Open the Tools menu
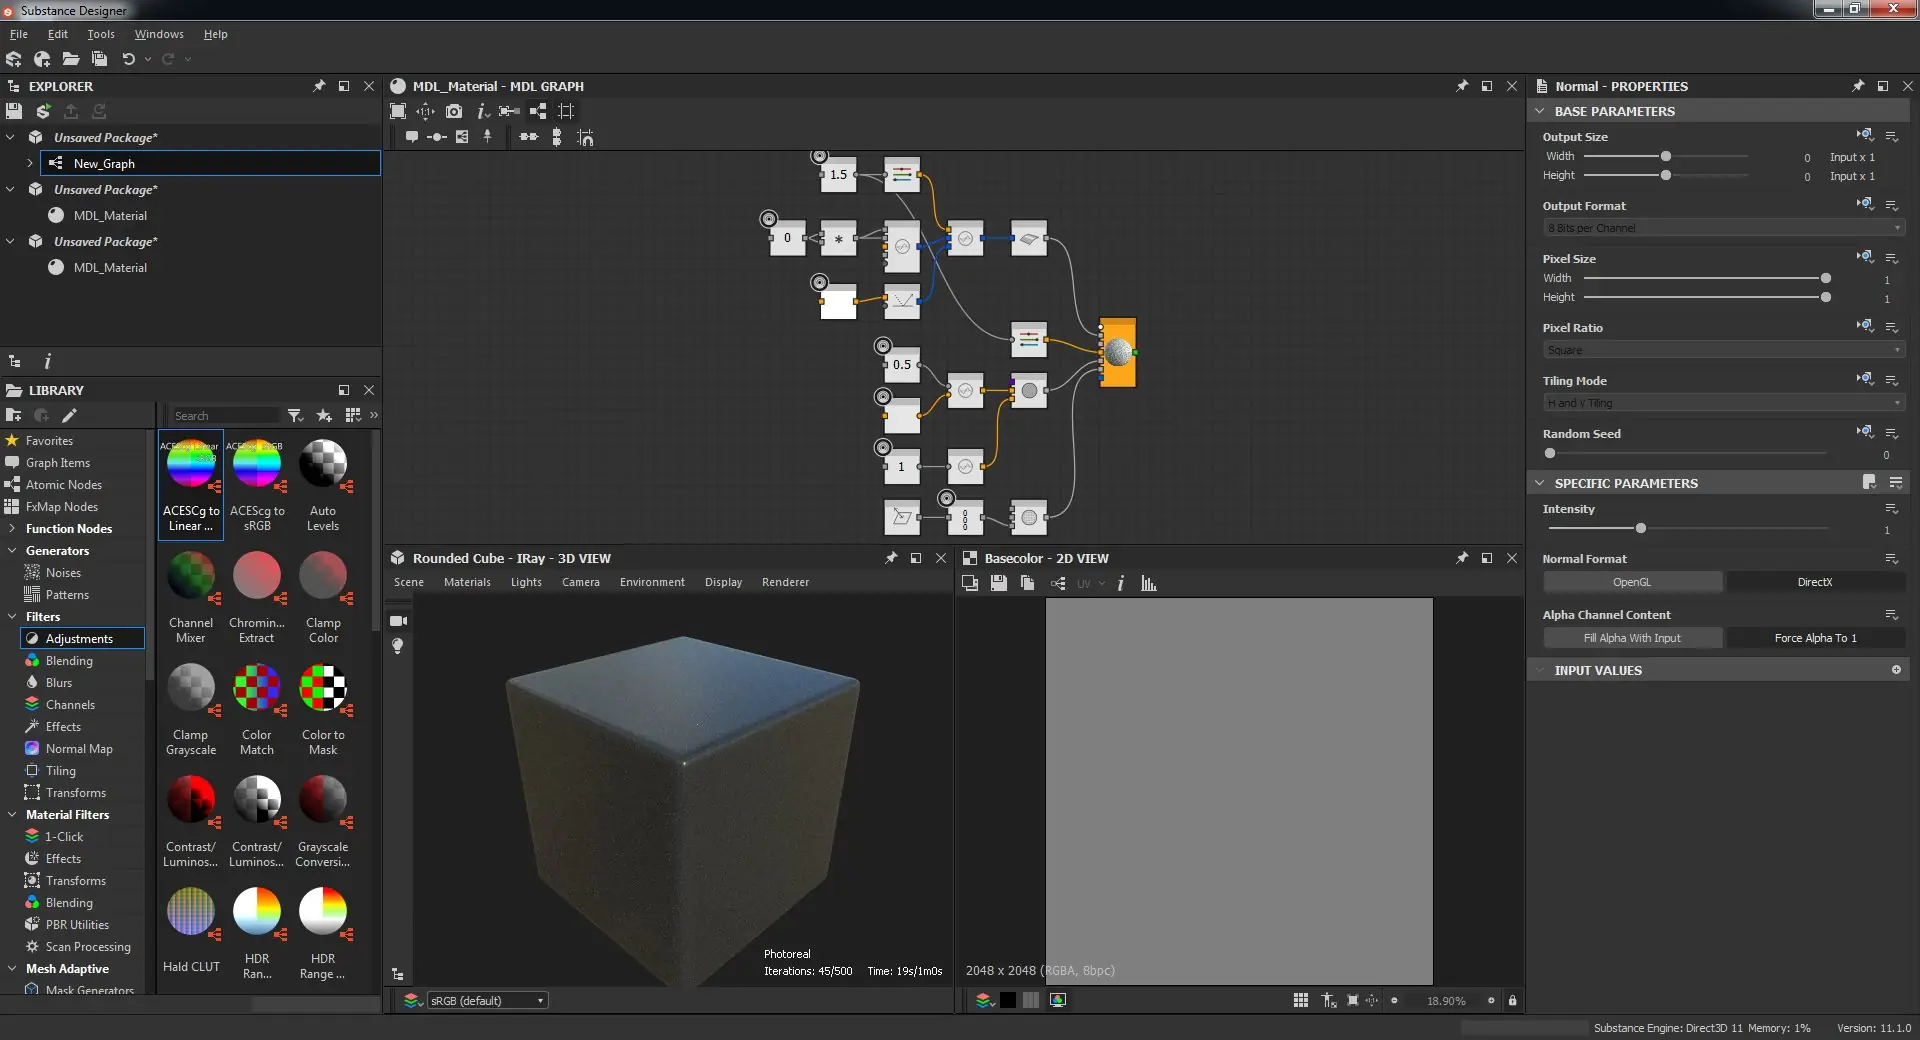This screenshot has width=1920, height=1040. click(100, 33)
